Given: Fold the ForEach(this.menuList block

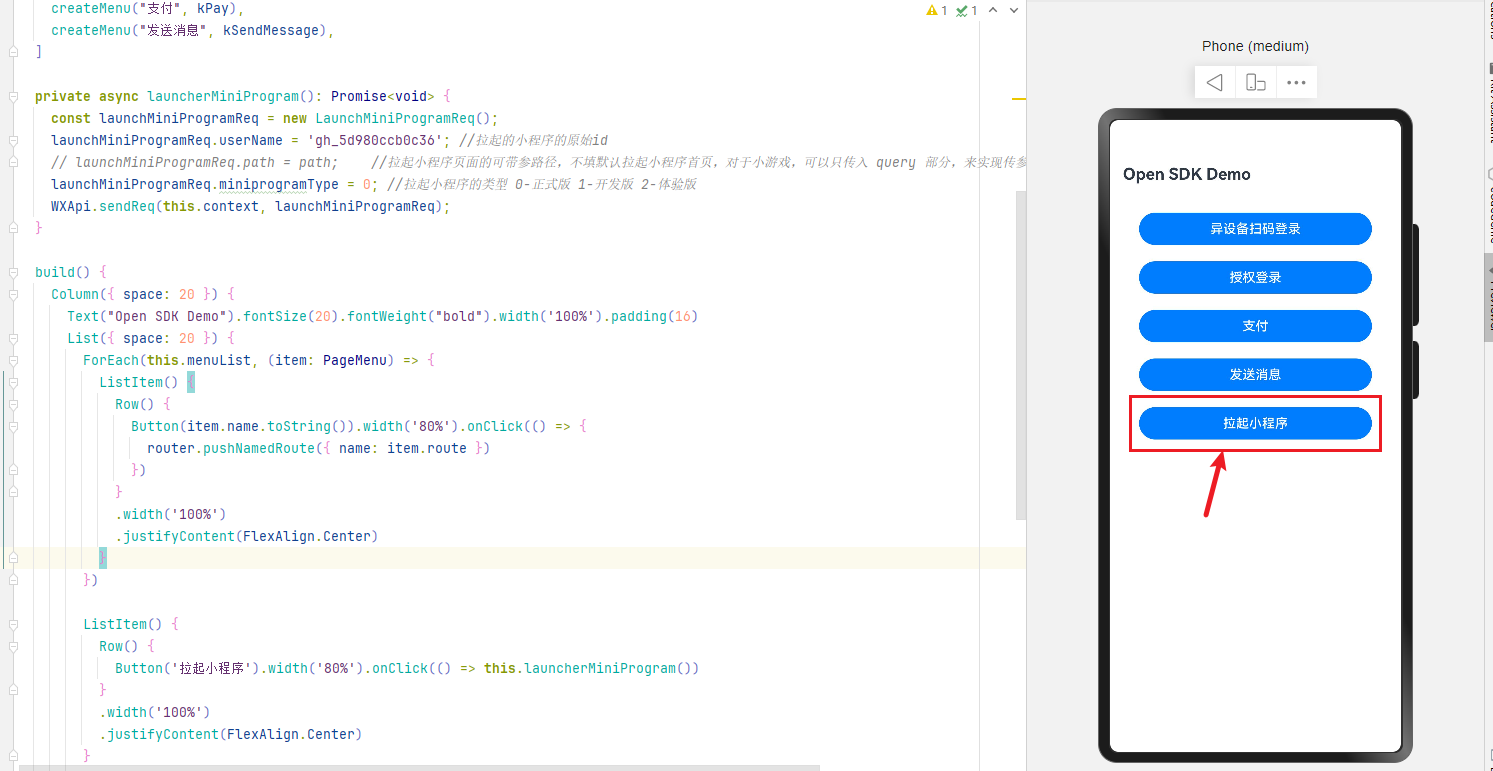Looking at the screenshot, I should (x=13, y=360).
